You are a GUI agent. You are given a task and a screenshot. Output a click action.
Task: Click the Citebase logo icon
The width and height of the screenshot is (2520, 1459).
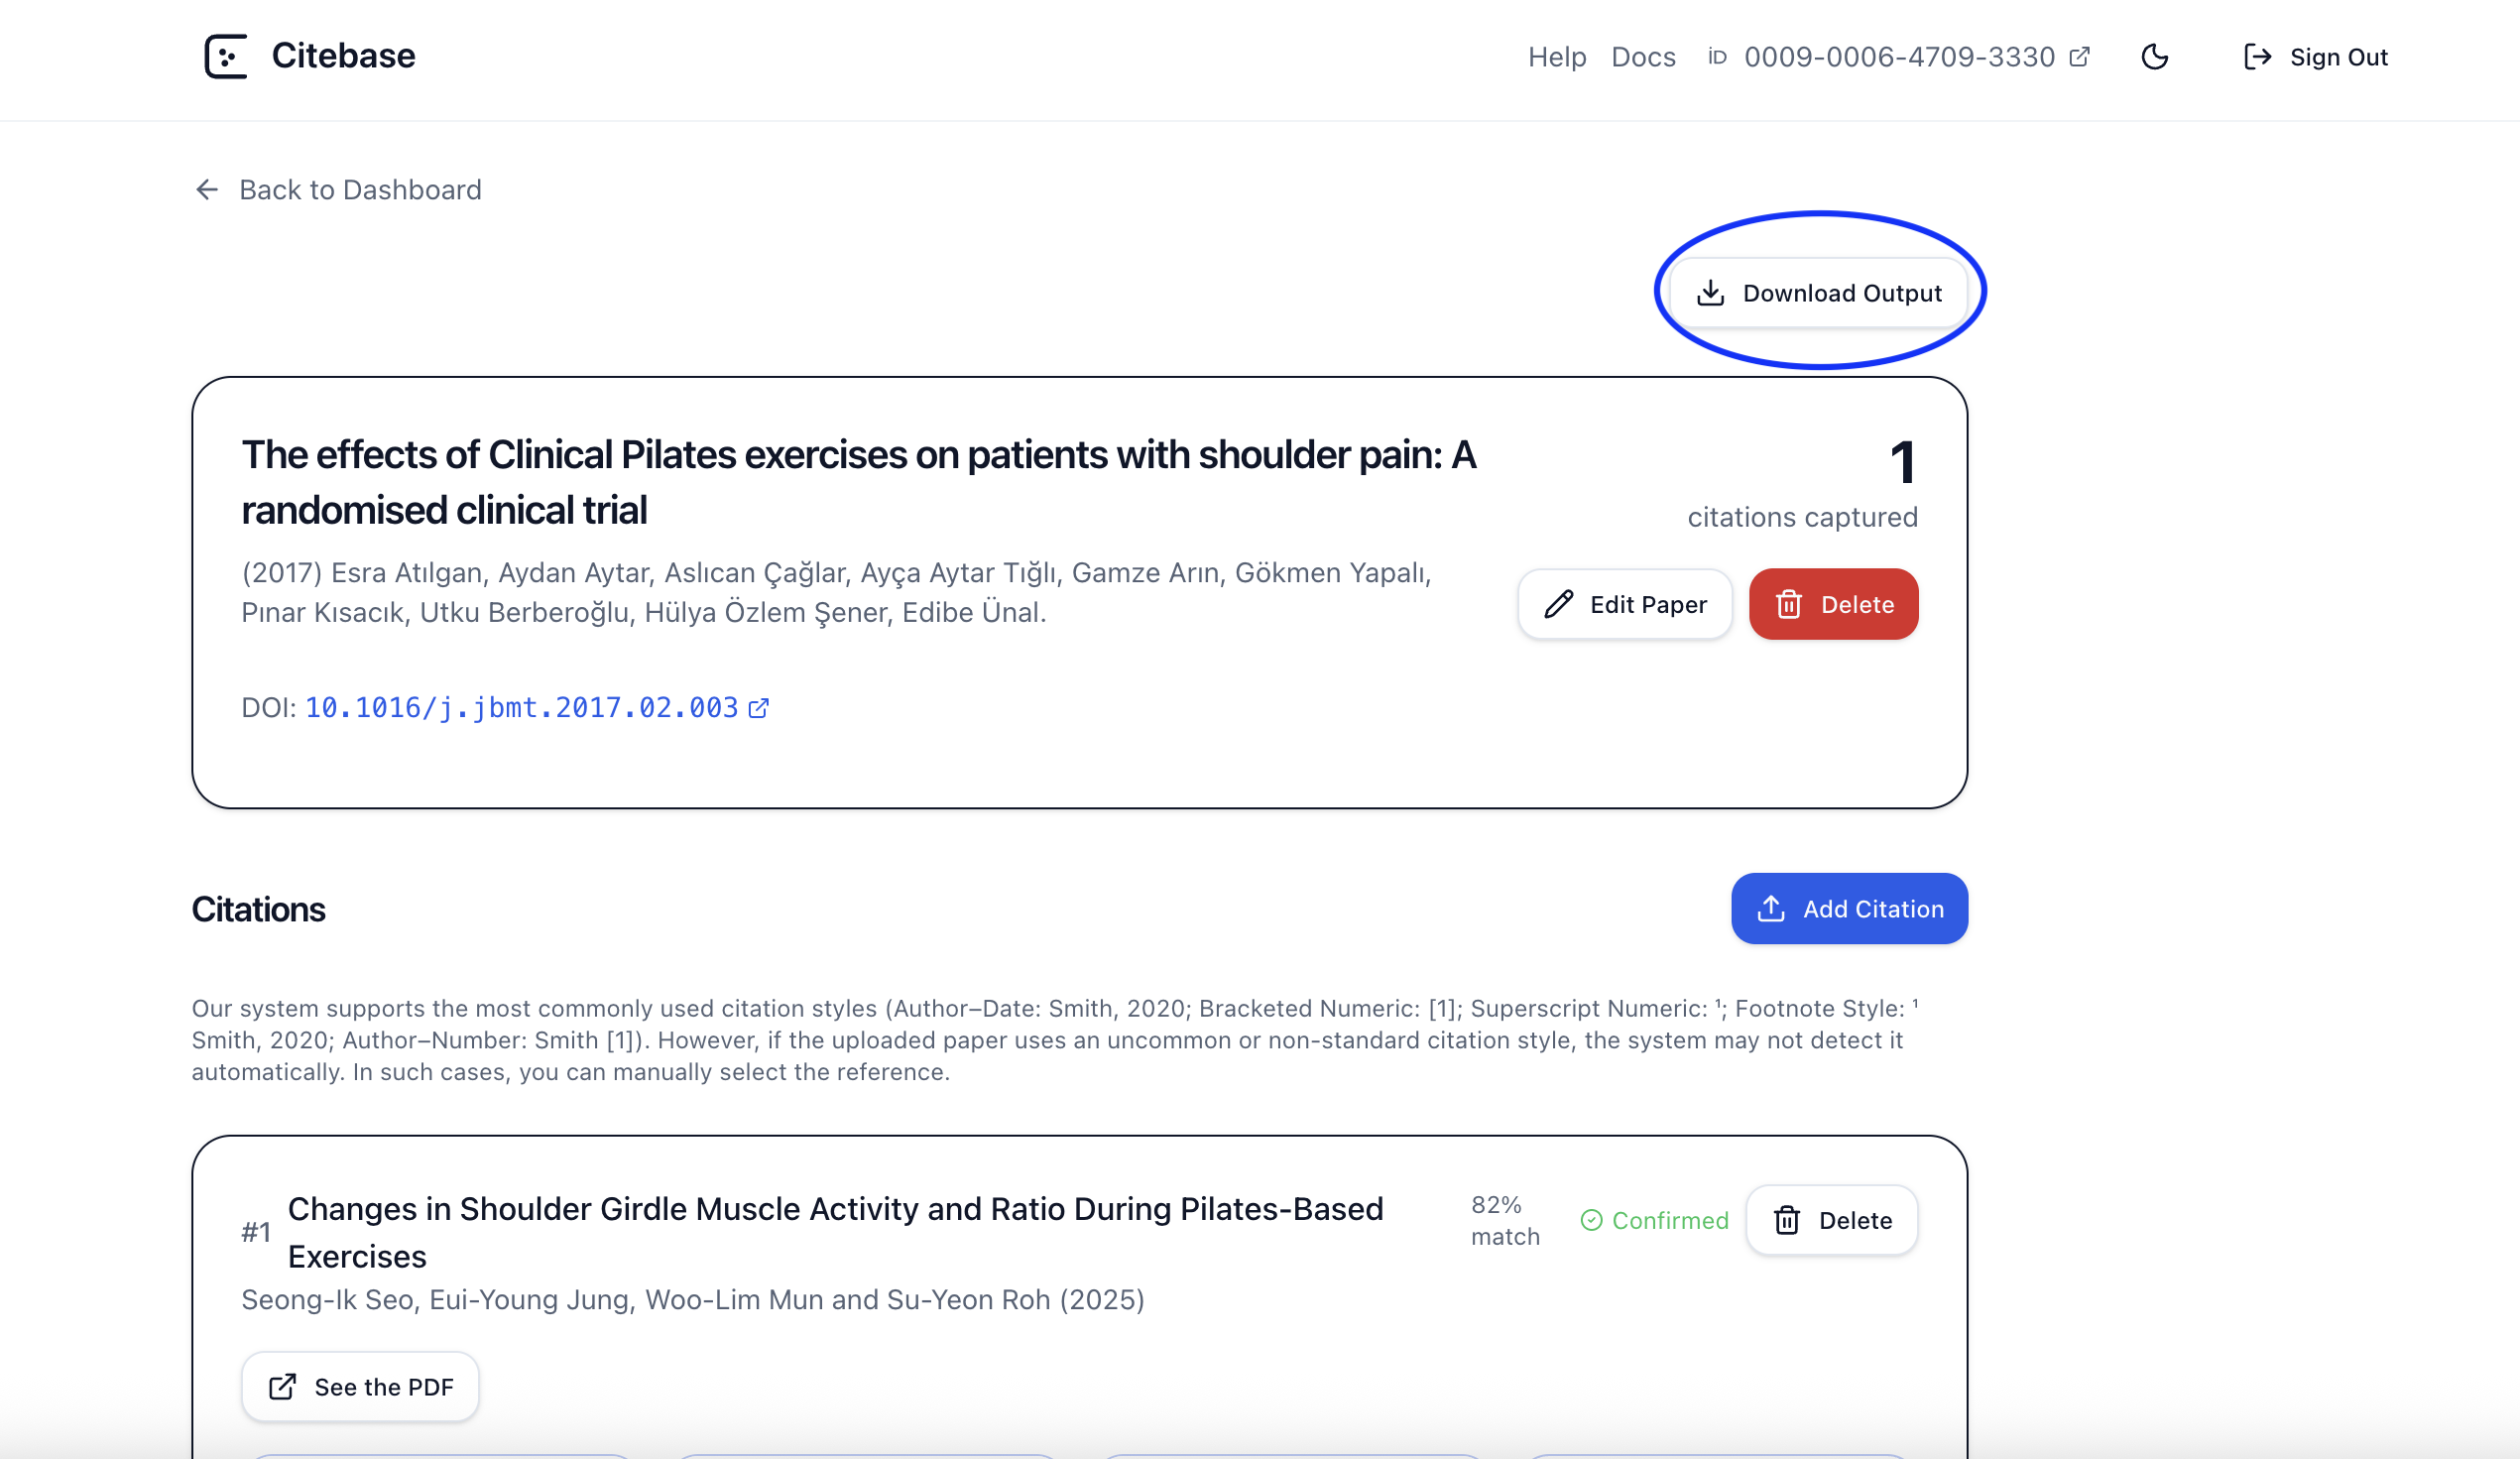226,56
